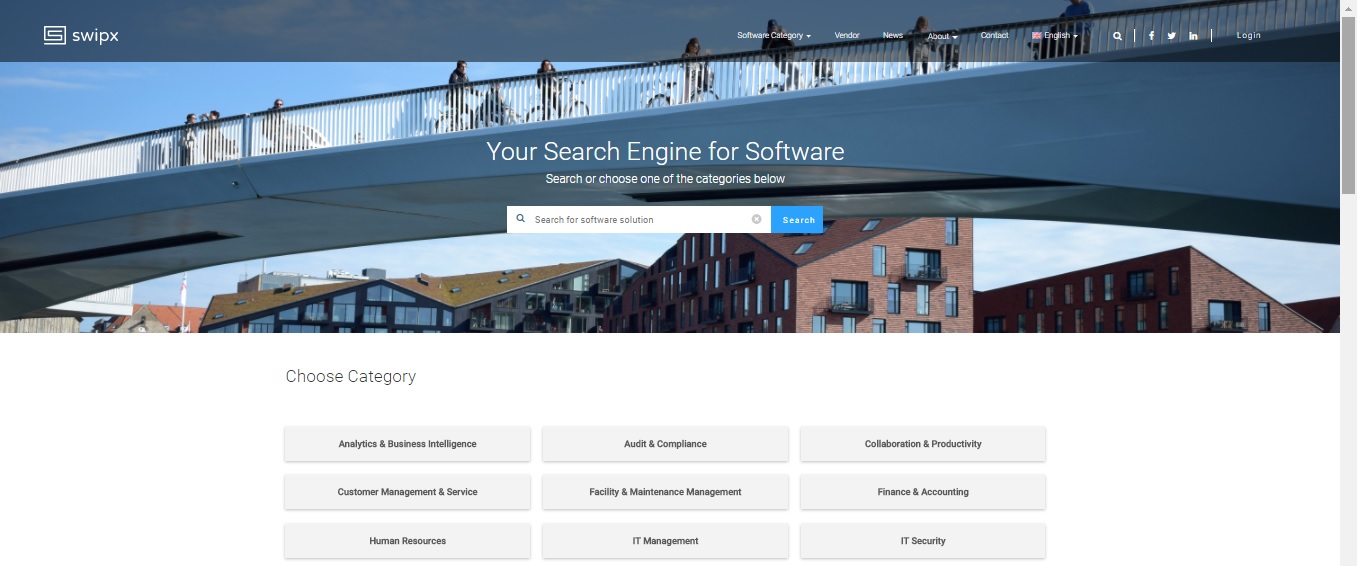
Task: Open the News menu item
Action: [892, 36]
